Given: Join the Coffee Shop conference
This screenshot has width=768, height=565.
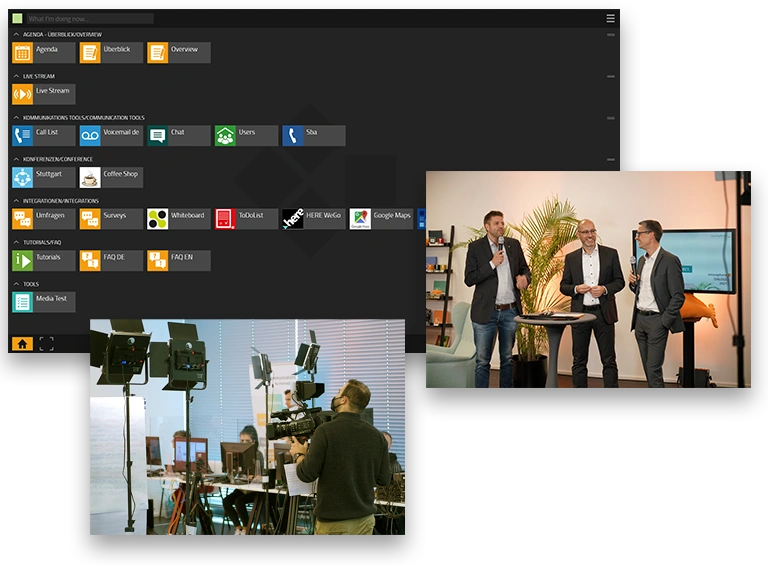Looking at the screenshot, I should pos(111,177).
